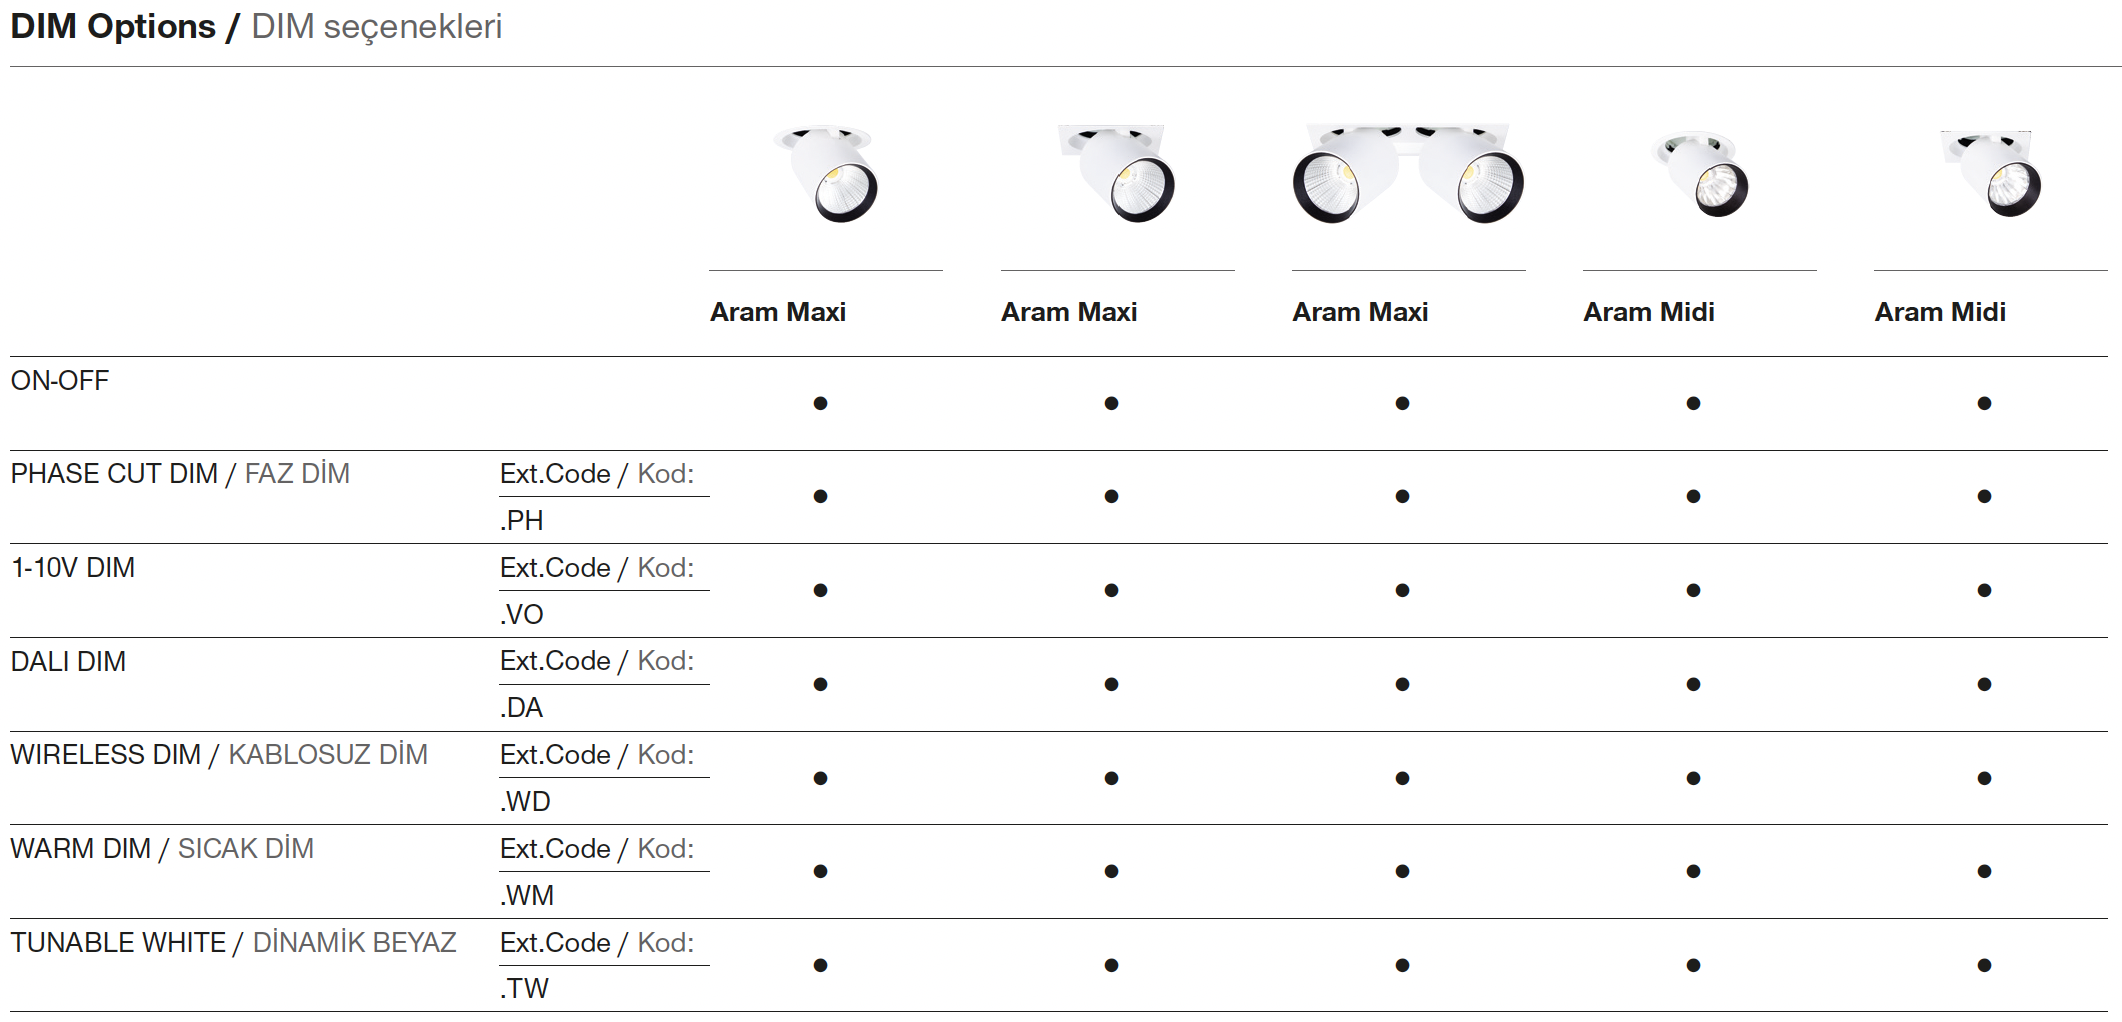Click the 1-10V DIM row label
The width and height of the screenshot is (2122, 1022).
(73, 568)
